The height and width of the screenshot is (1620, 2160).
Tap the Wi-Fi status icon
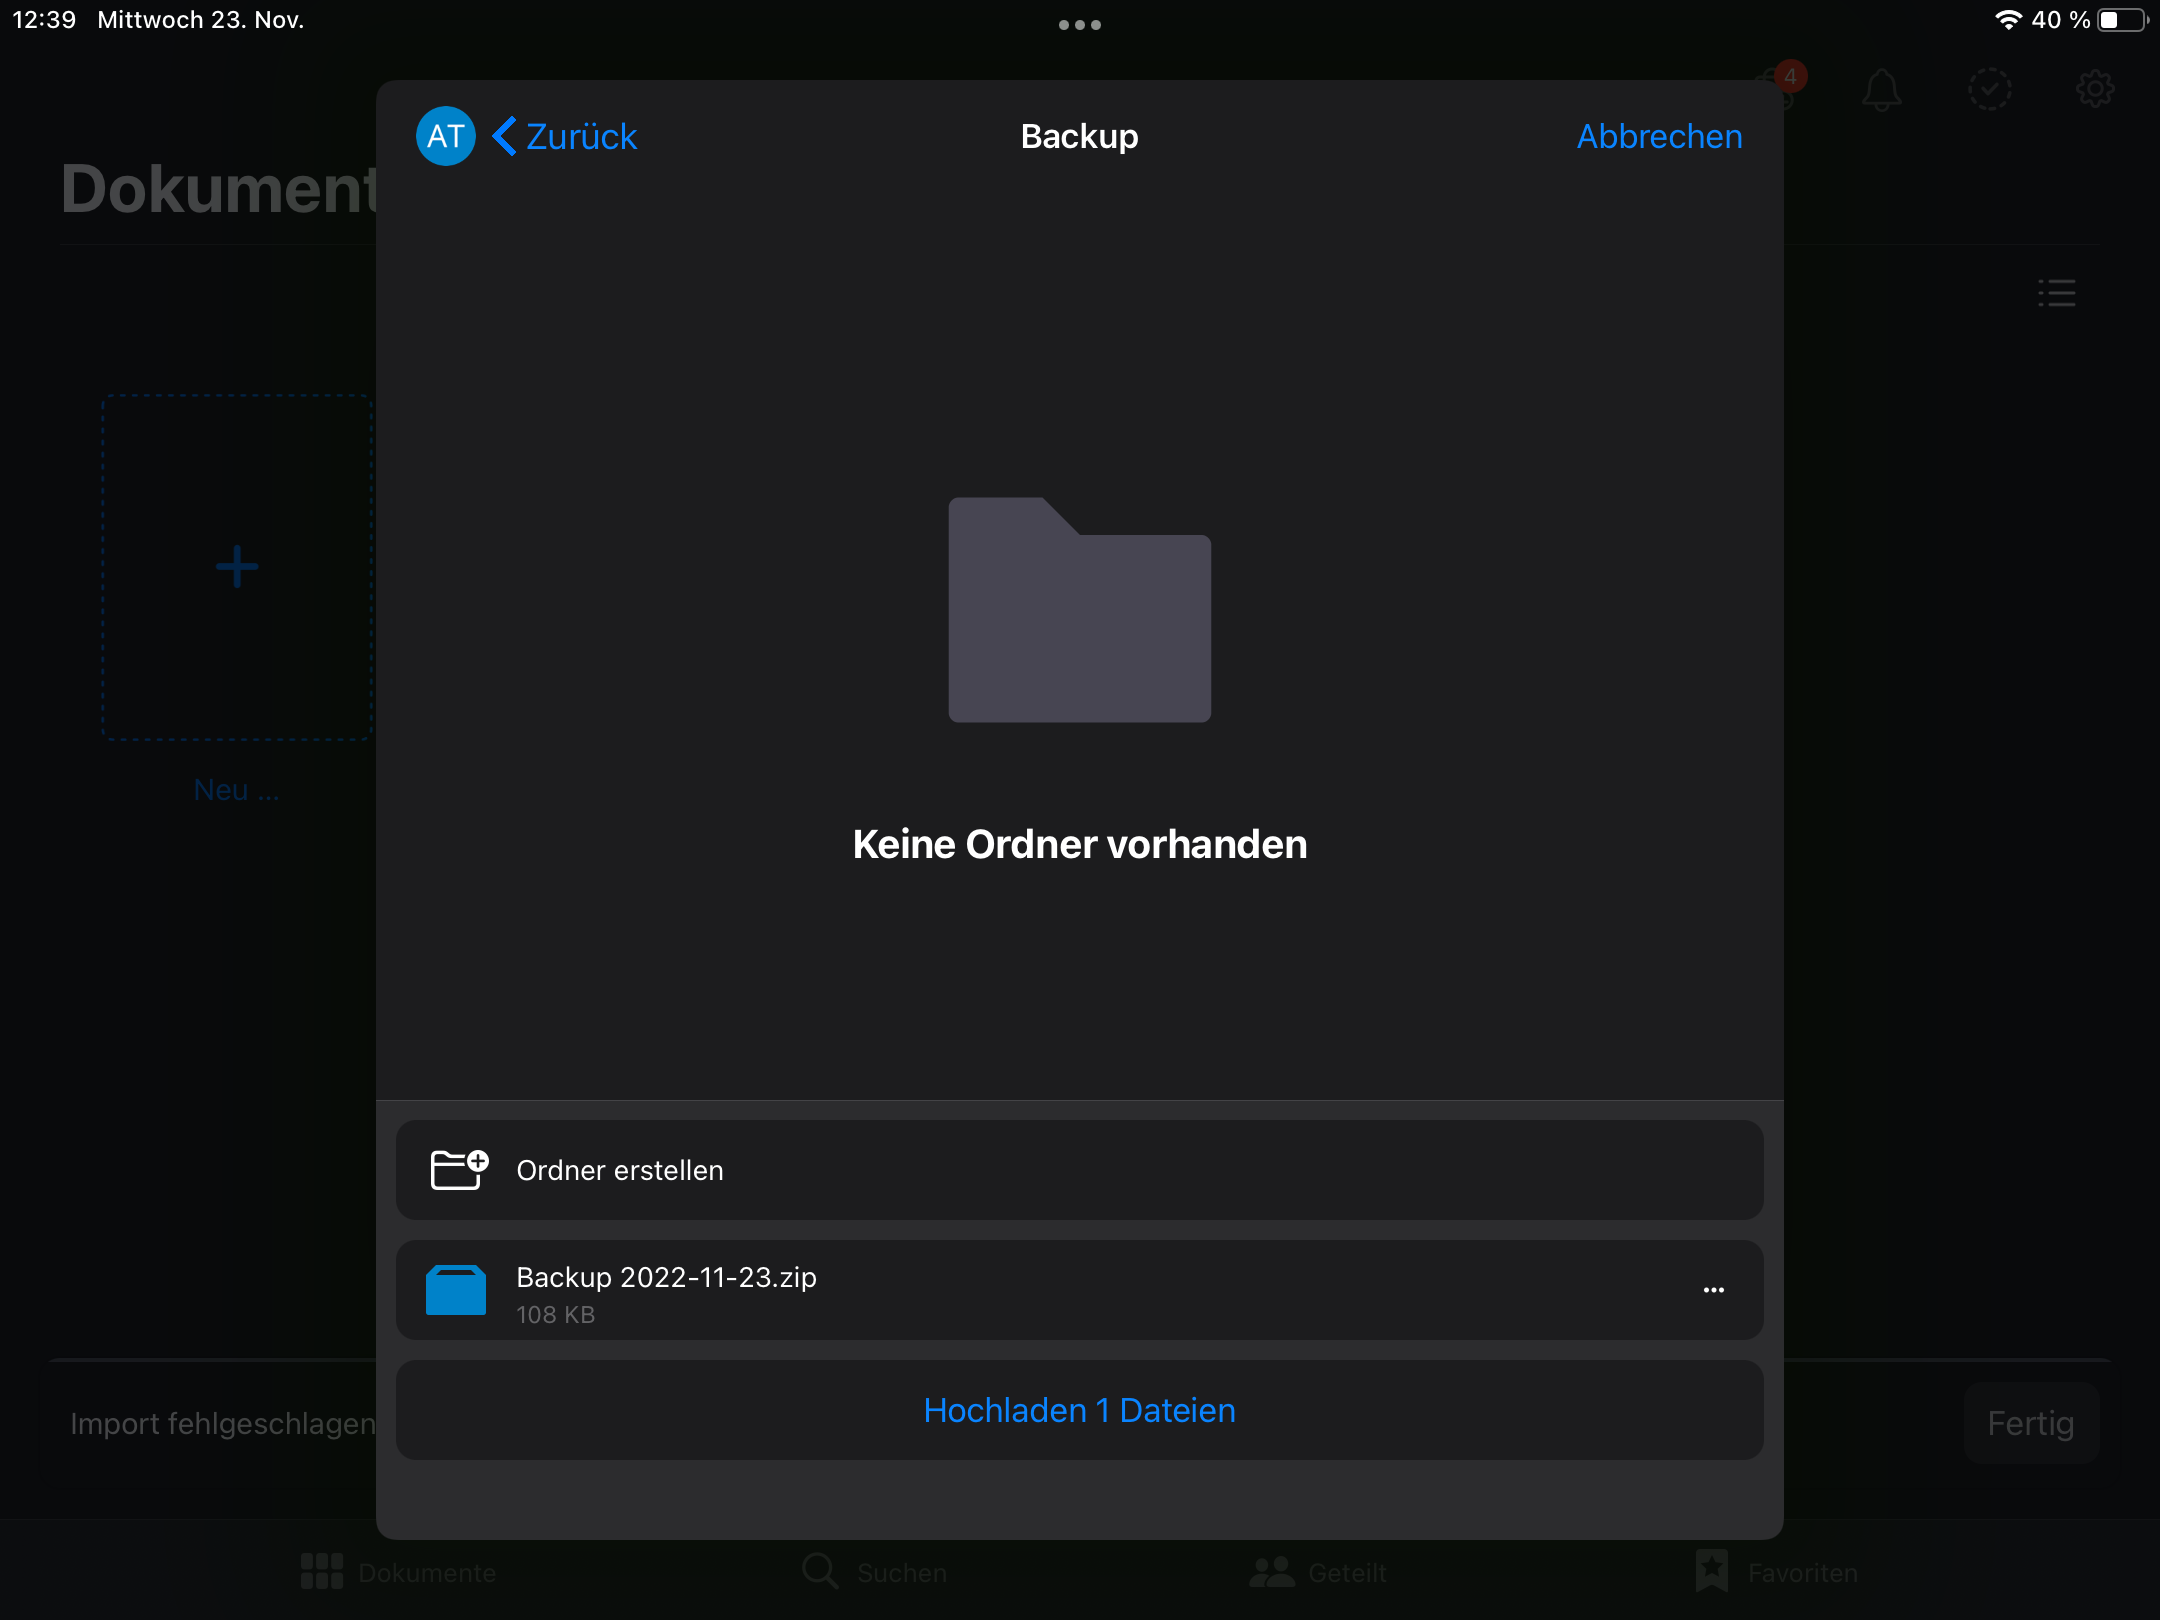point(2007,20)
